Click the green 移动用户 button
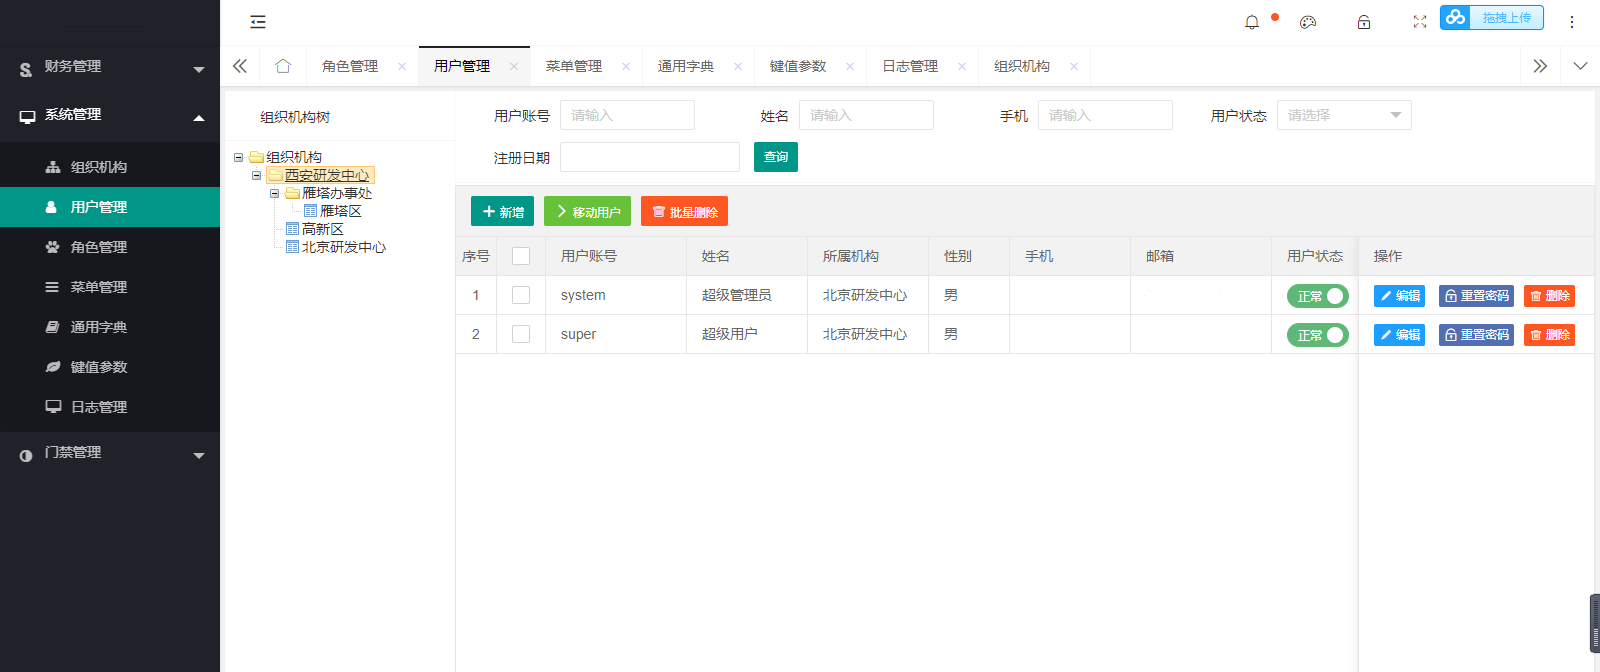This screenshot has width=1600, height=672. coord(587,212)
